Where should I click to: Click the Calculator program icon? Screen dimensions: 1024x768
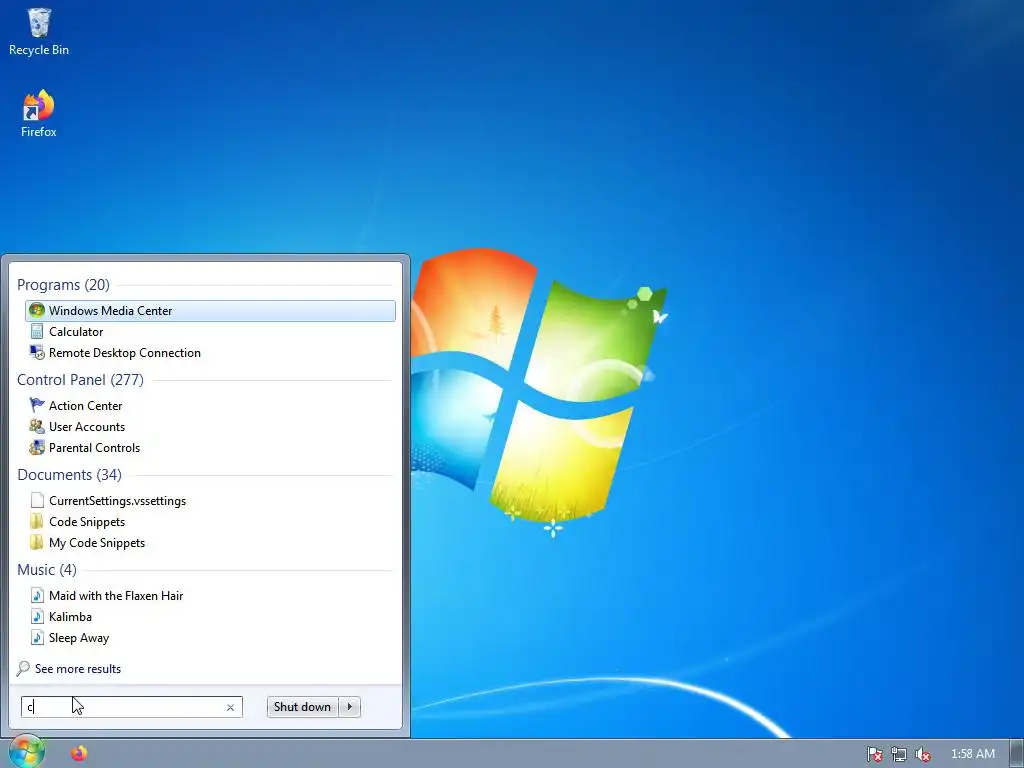(x=37, y=331)
